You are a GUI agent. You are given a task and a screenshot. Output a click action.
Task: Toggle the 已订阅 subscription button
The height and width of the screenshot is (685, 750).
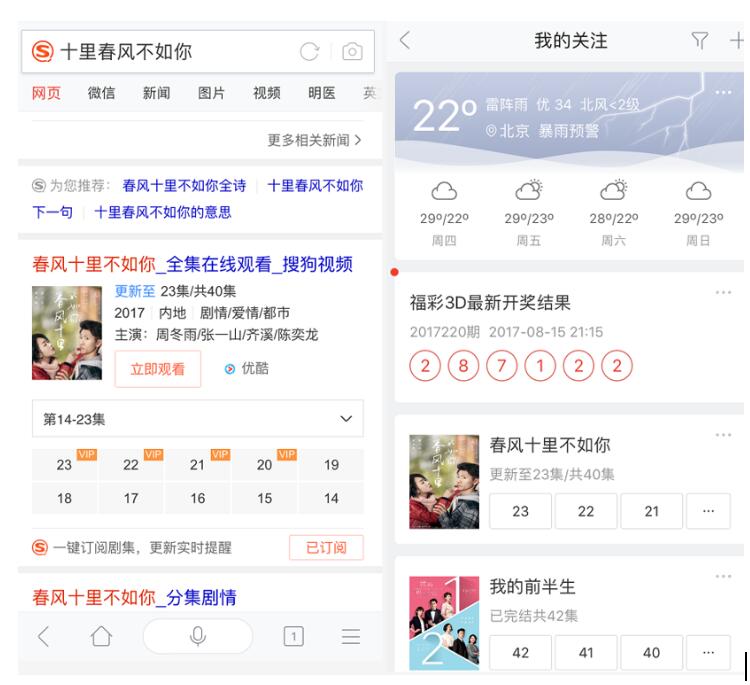326,548
